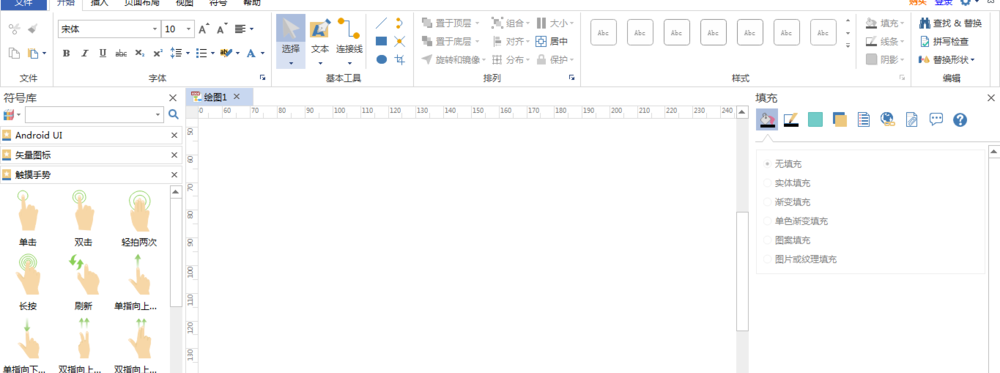Open the shadow panel tab icon
This screenshot has width=1000, height=373.
pos(839,119)
